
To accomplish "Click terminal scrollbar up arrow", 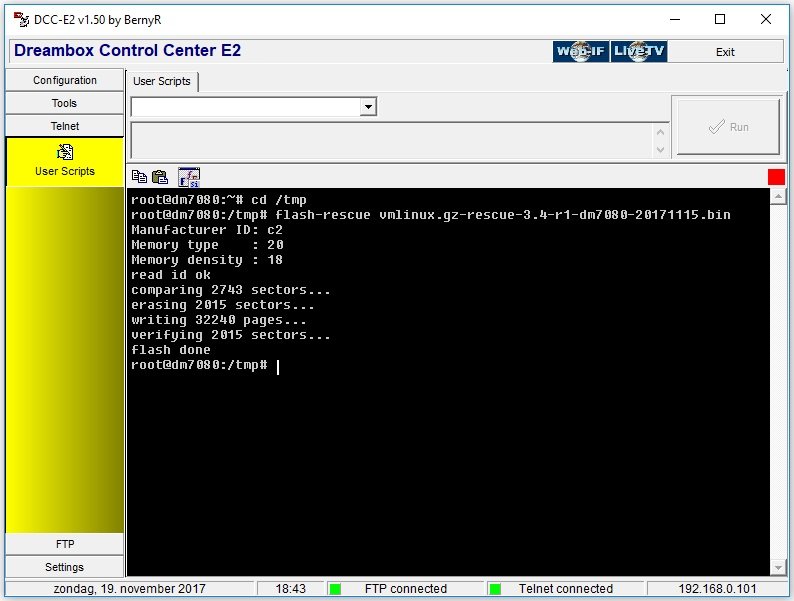I will pyautogui.click(x=778, y=196).
